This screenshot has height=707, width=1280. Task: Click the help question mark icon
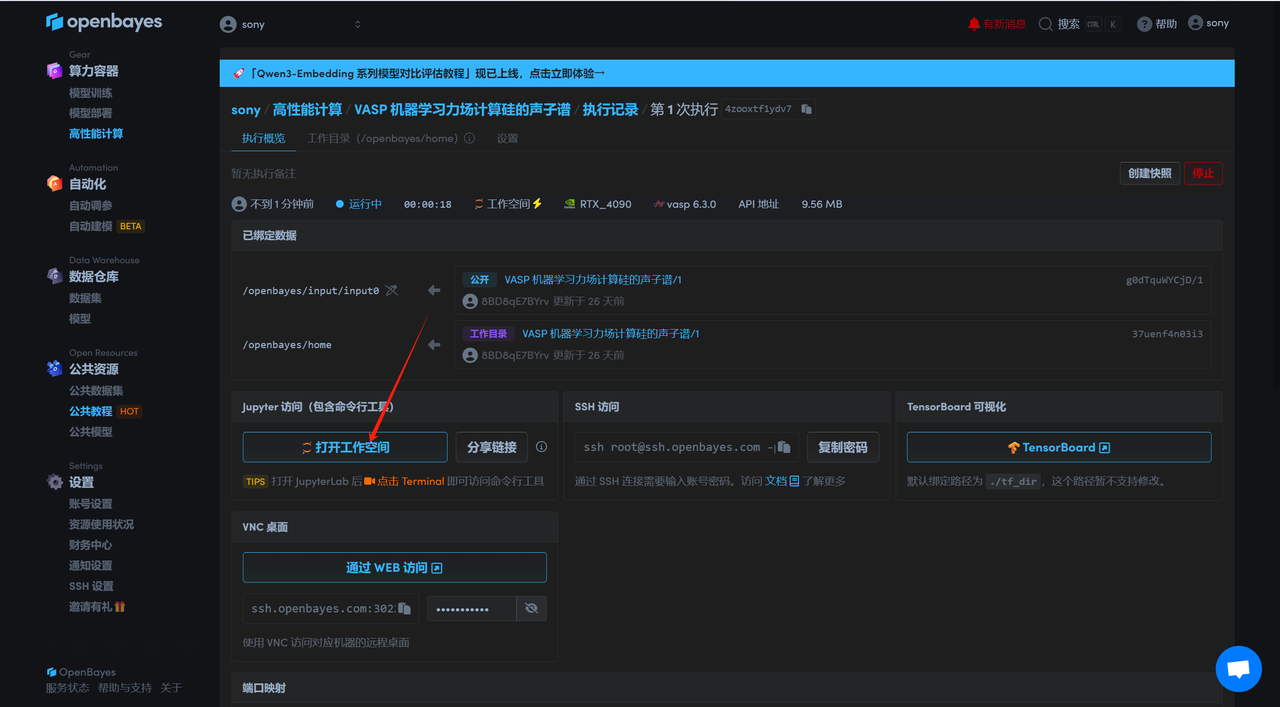[x=1144, y=24]
